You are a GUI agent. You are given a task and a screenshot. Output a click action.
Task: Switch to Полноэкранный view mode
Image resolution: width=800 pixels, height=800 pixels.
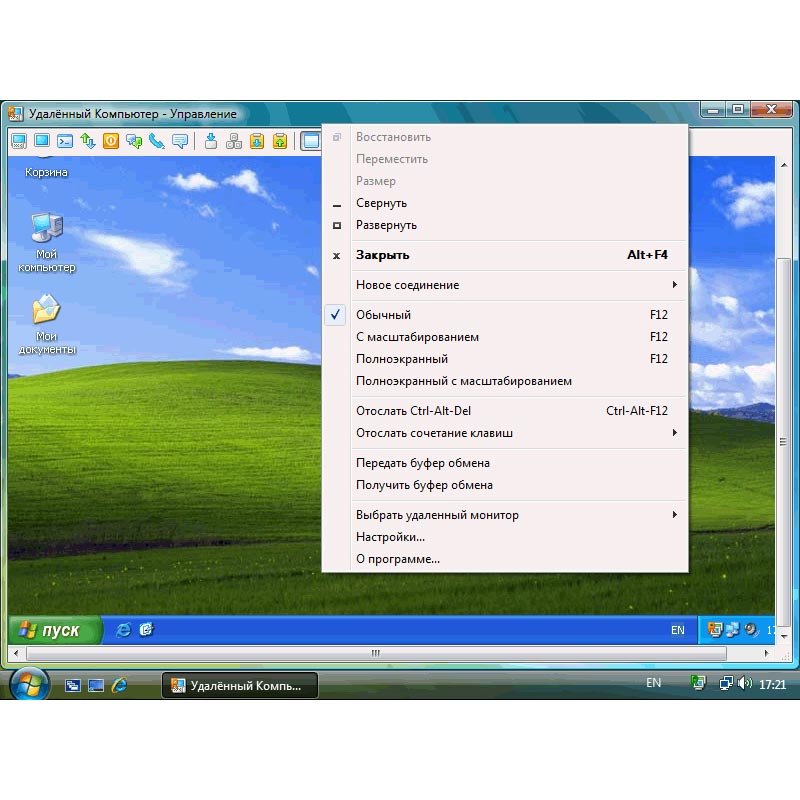(x=505, y=359)
